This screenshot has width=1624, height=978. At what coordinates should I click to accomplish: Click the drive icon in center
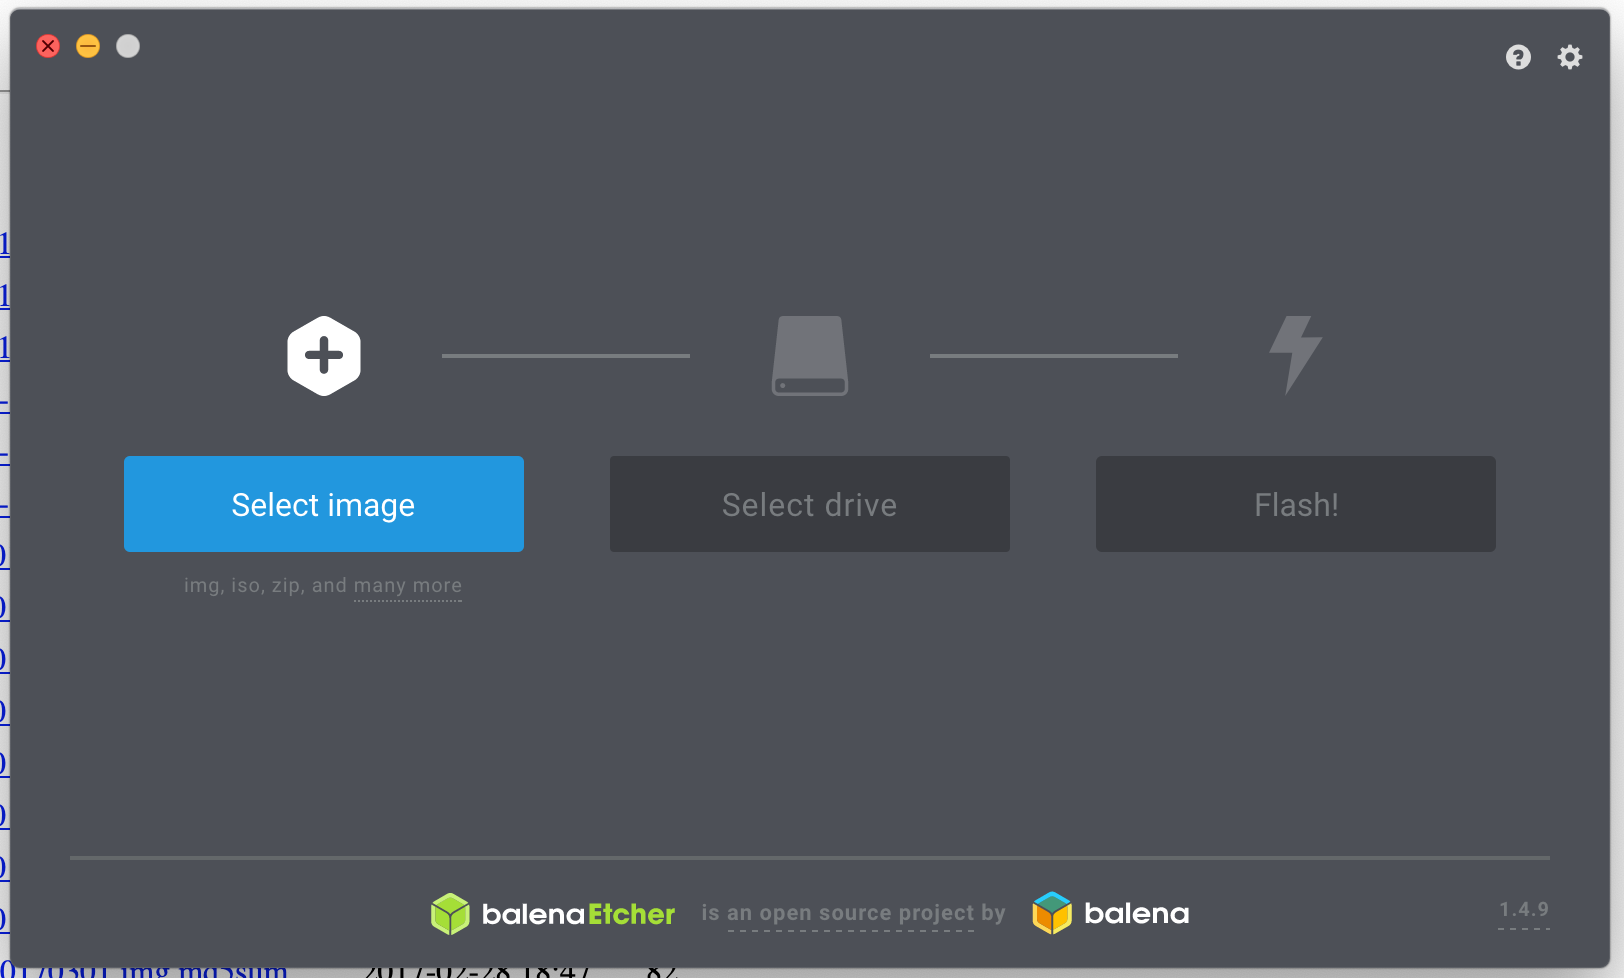pos(809,356)
